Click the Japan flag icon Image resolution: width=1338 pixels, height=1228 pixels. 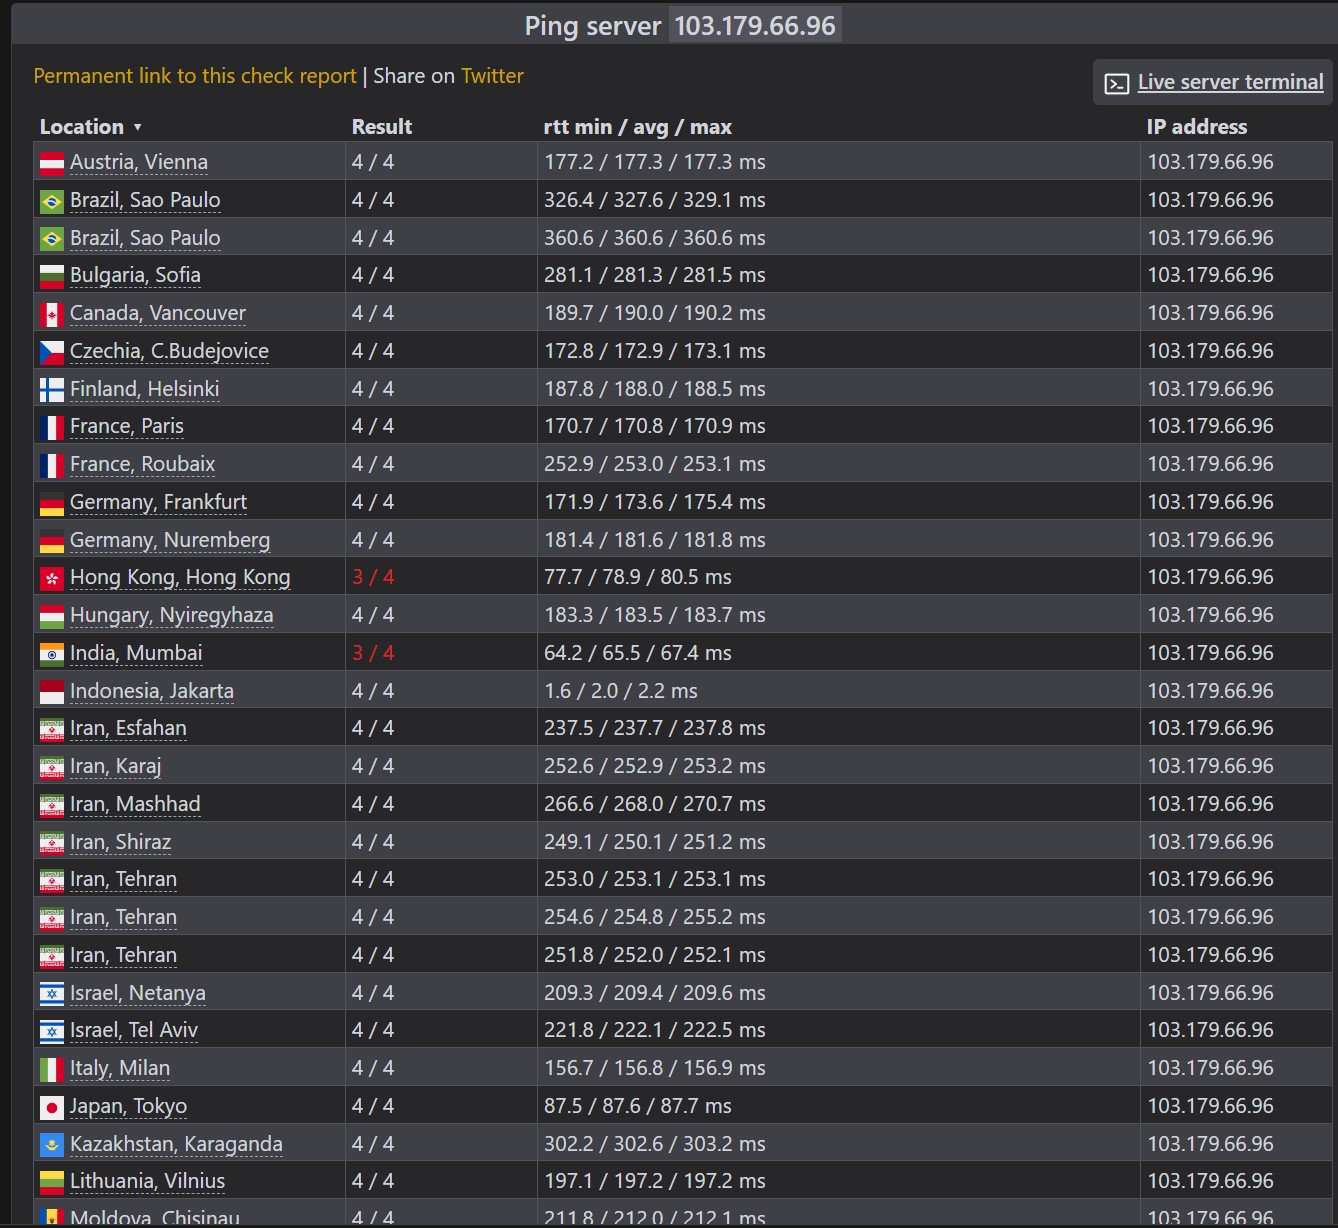coord(52,1107)
